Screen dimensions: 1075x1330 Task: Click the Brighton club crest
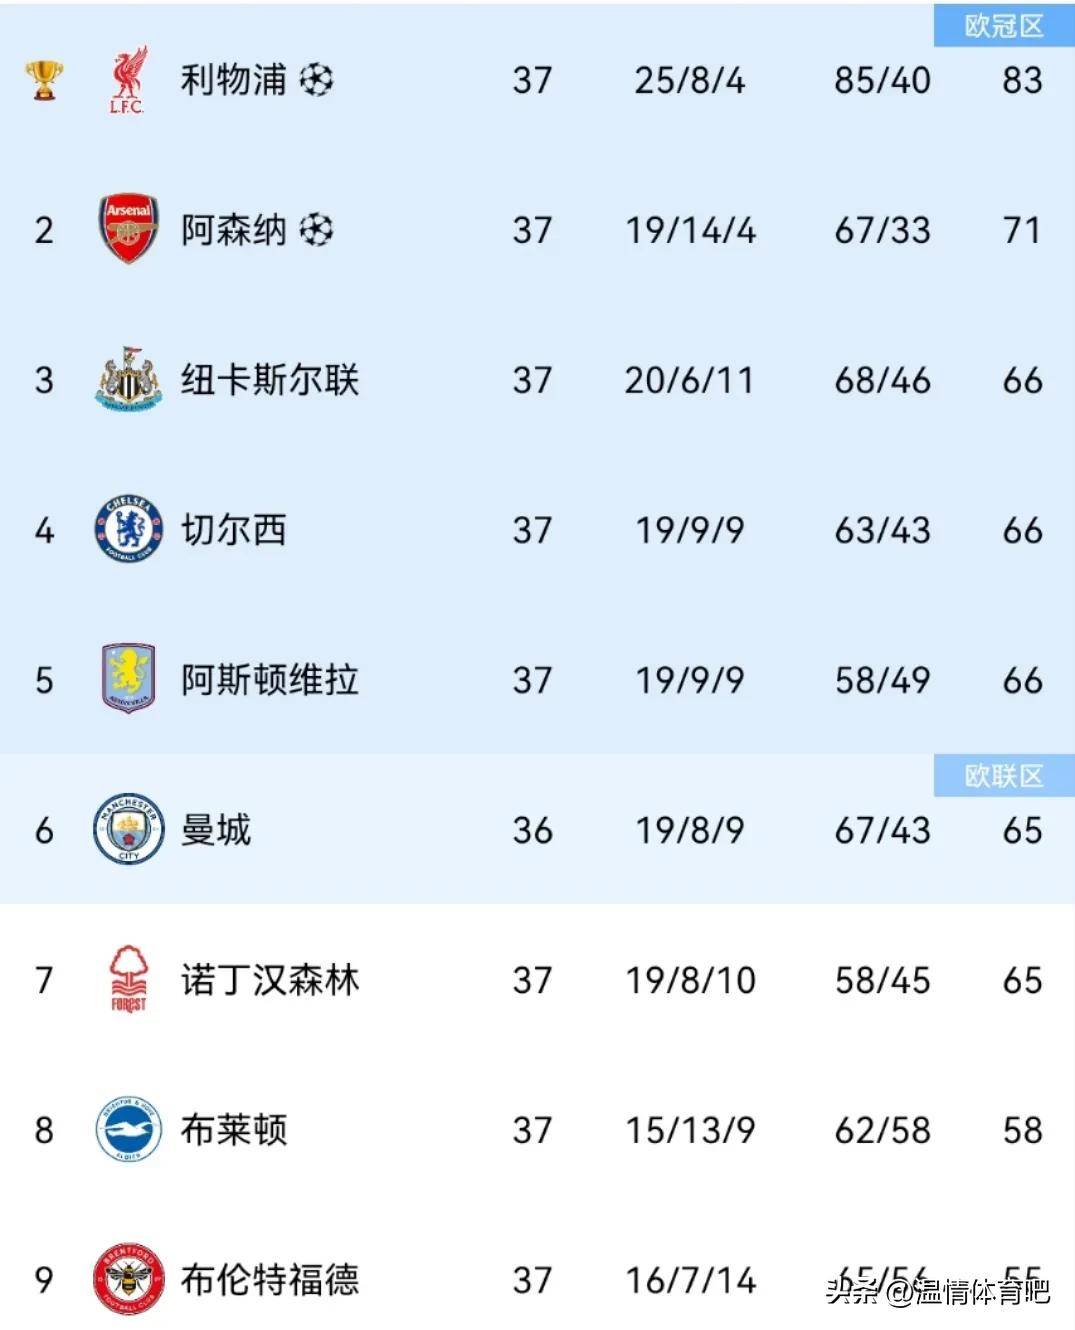[x=128, y=1129]
